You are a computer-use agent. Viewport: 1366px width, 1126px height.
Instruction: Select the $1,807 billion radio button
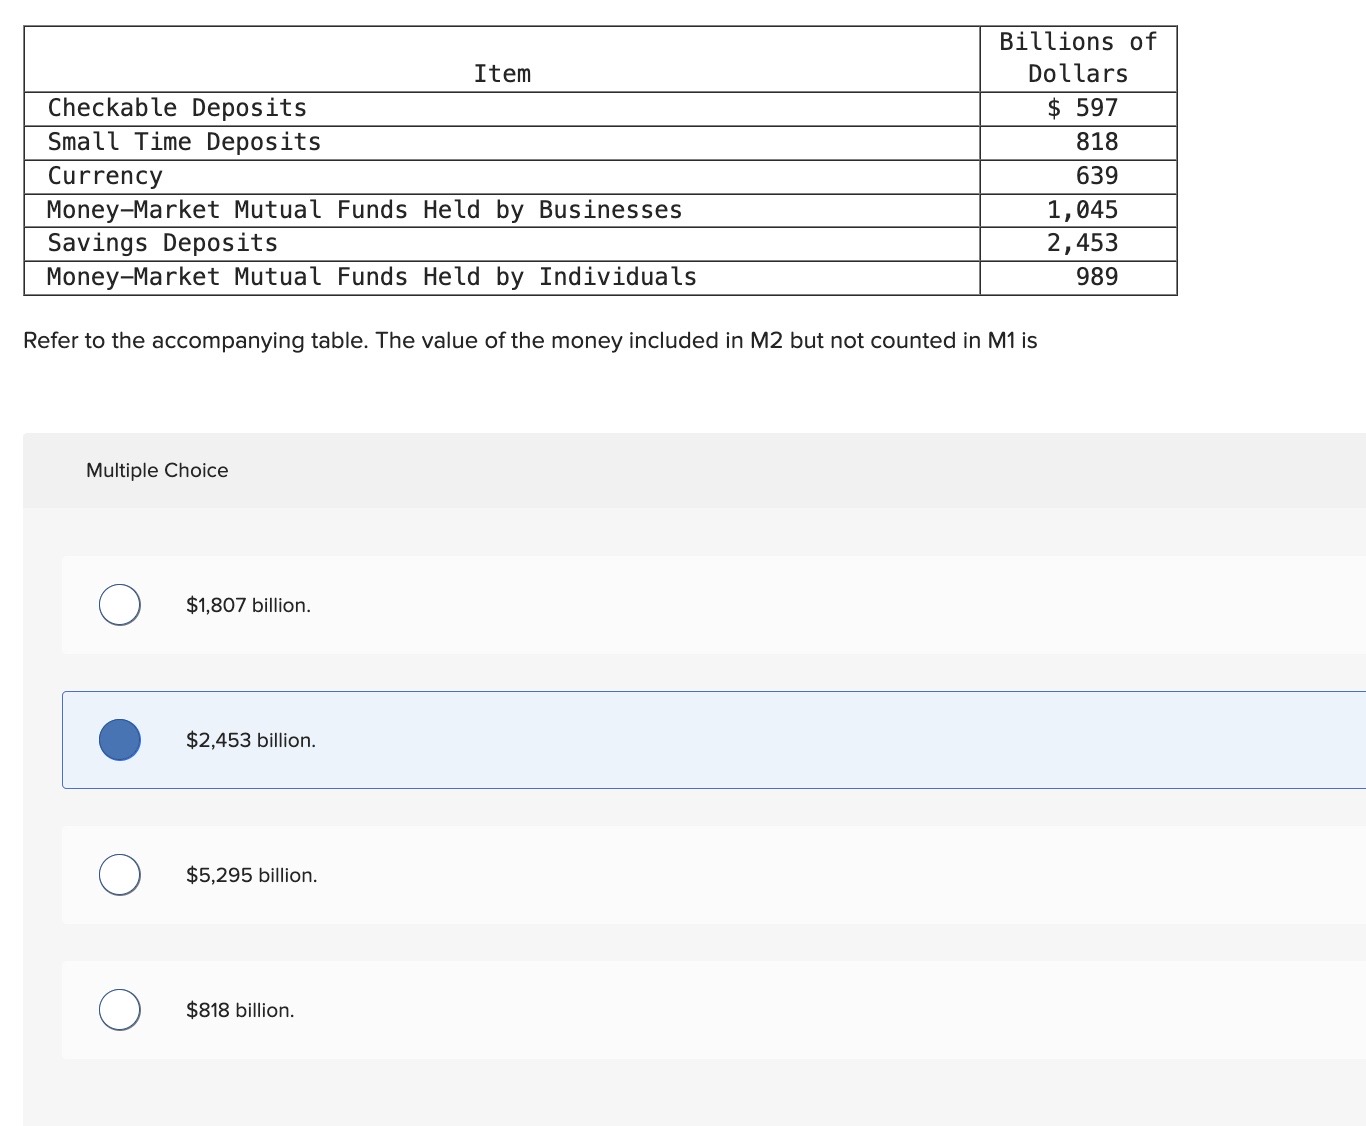point(119,604)
